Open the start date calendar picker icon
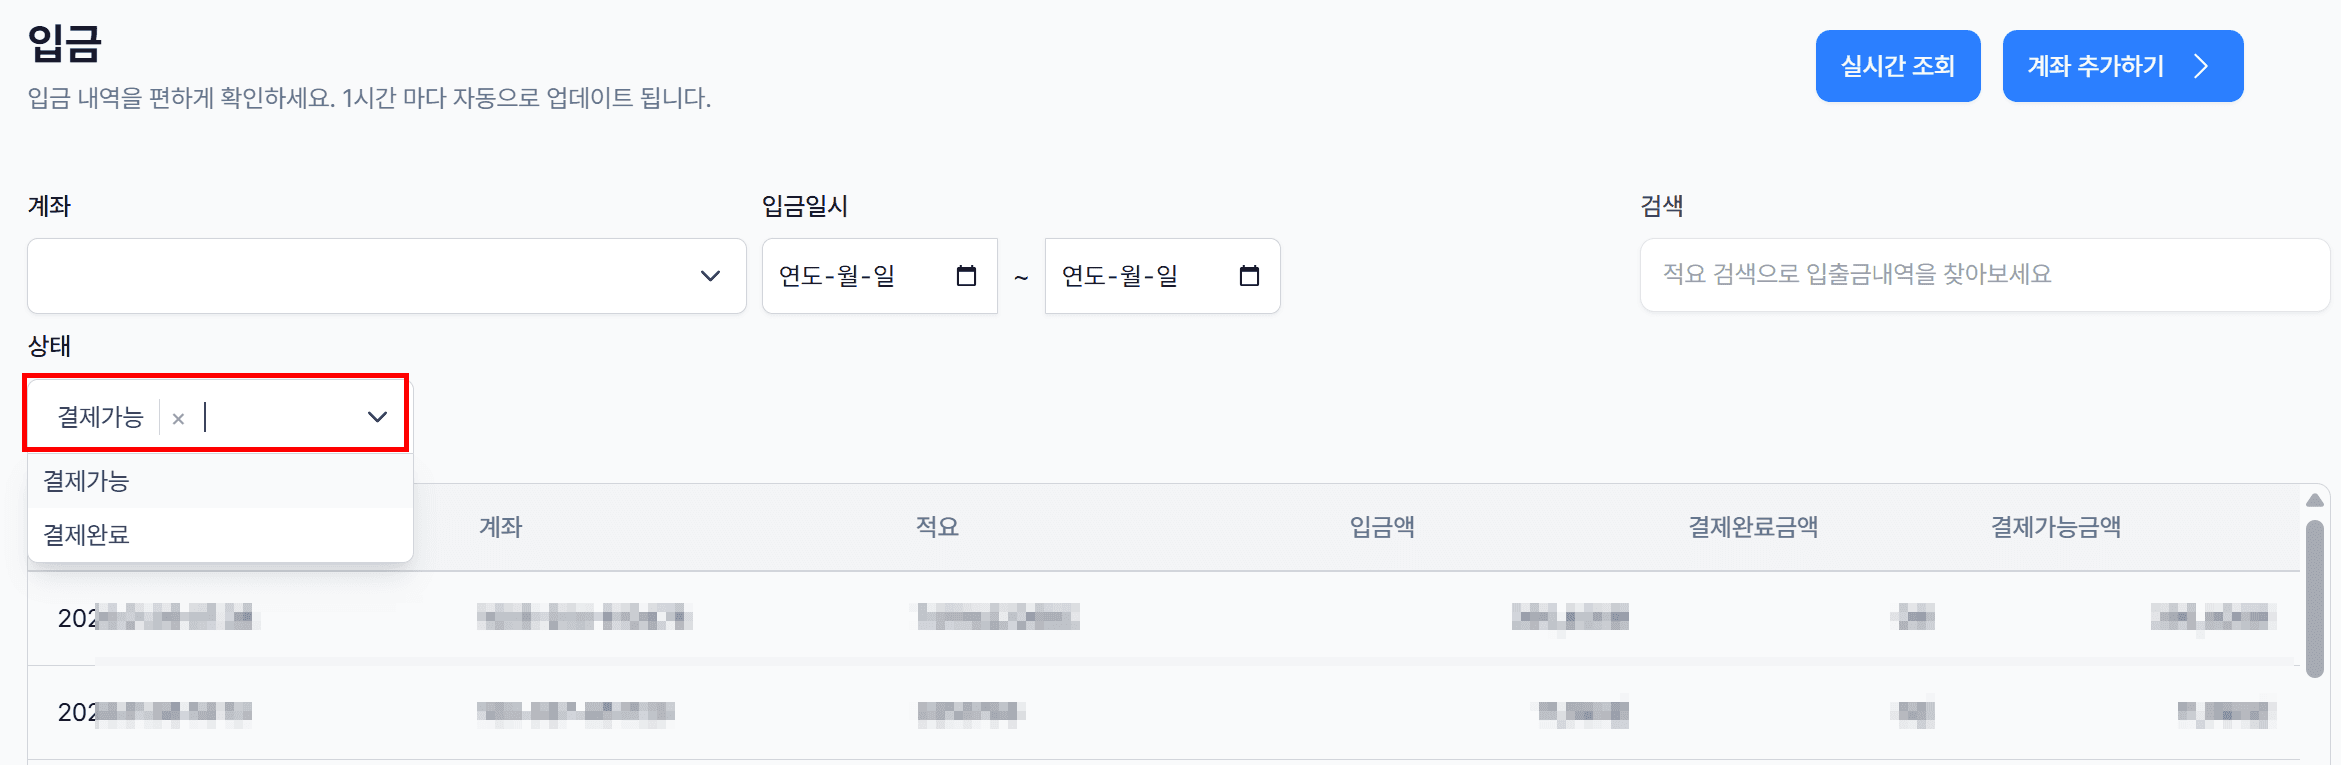The image size is (2341, 765). (966, 276)
